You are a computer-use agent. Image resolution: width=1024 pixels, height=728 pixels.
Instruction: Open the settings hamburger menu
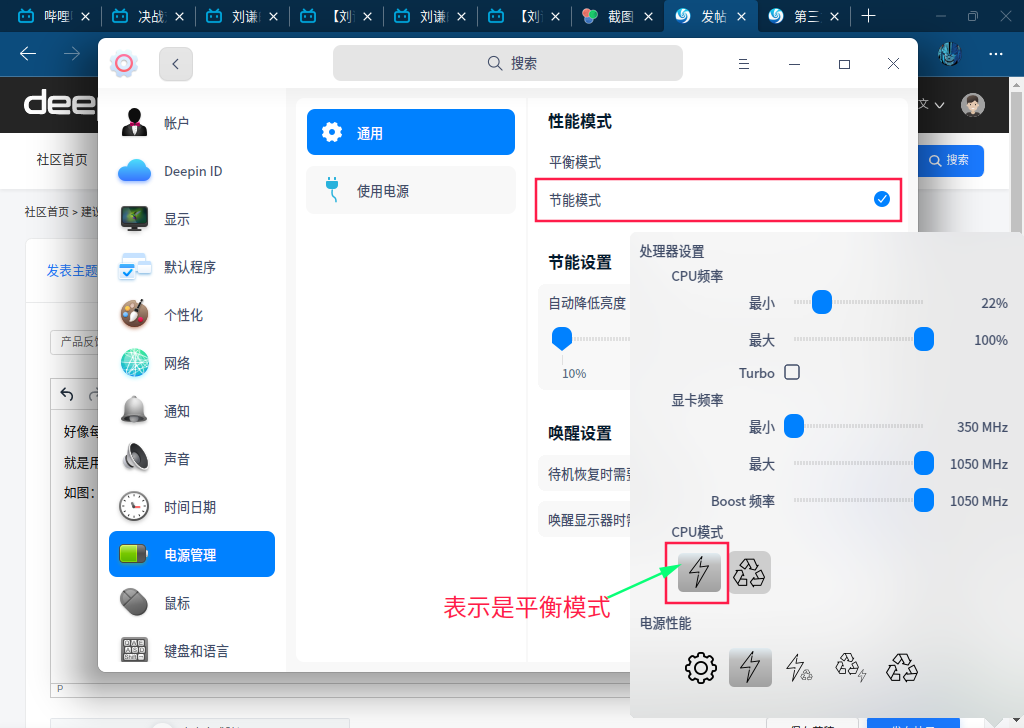coord(744,64)
